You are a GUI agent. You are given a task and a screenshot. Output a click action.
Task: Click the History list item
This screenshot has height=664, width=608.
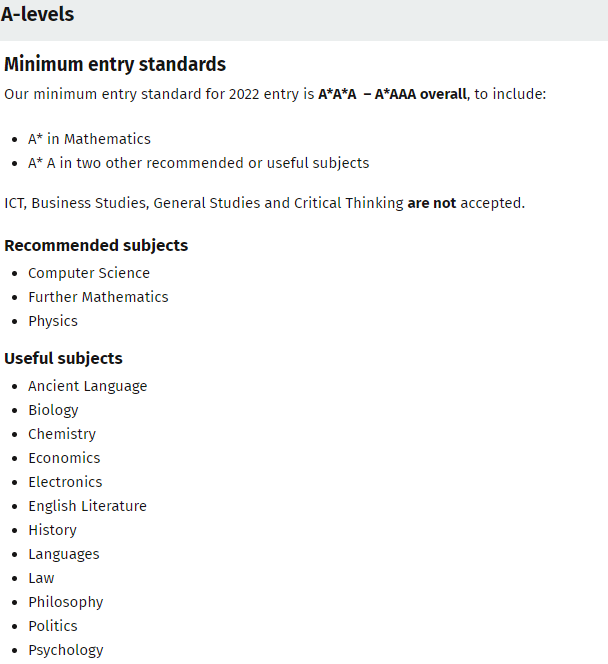pyautogui.click(x=53, y=530)
